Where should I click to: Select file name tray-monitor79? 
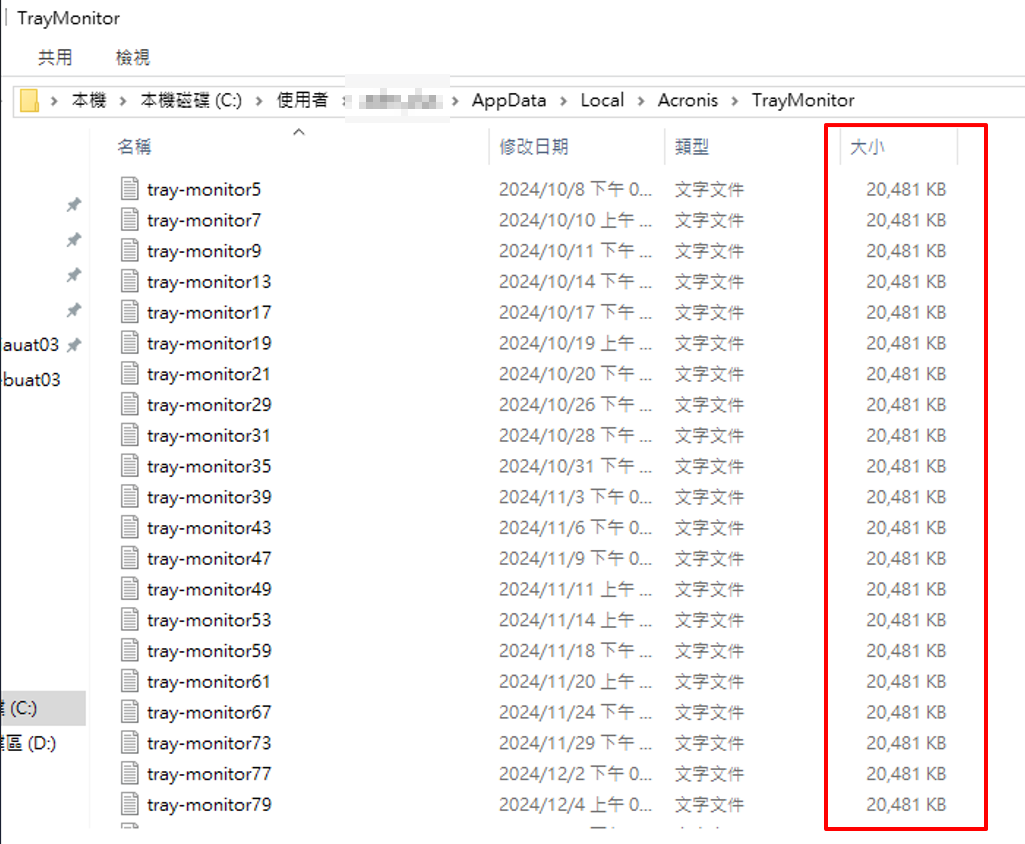tap(209, 804)
